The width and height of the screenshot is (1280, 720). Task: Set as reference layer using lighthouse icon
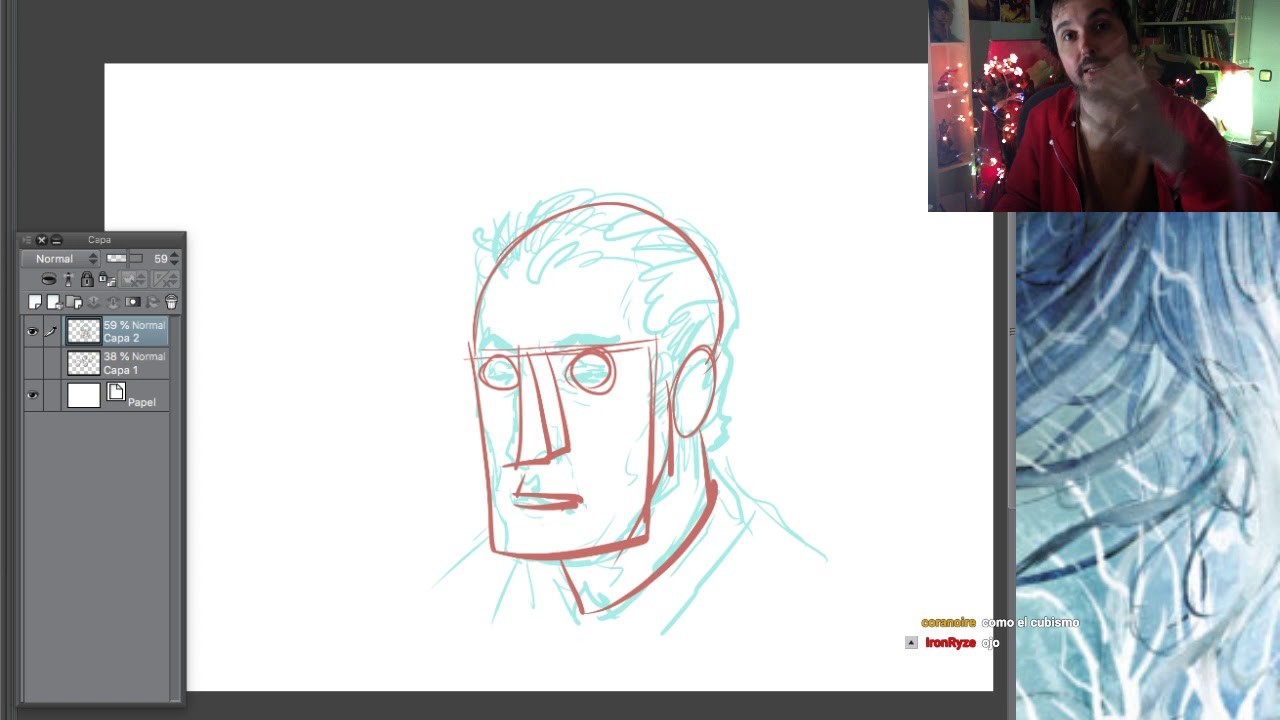click(x=68, y=280)
